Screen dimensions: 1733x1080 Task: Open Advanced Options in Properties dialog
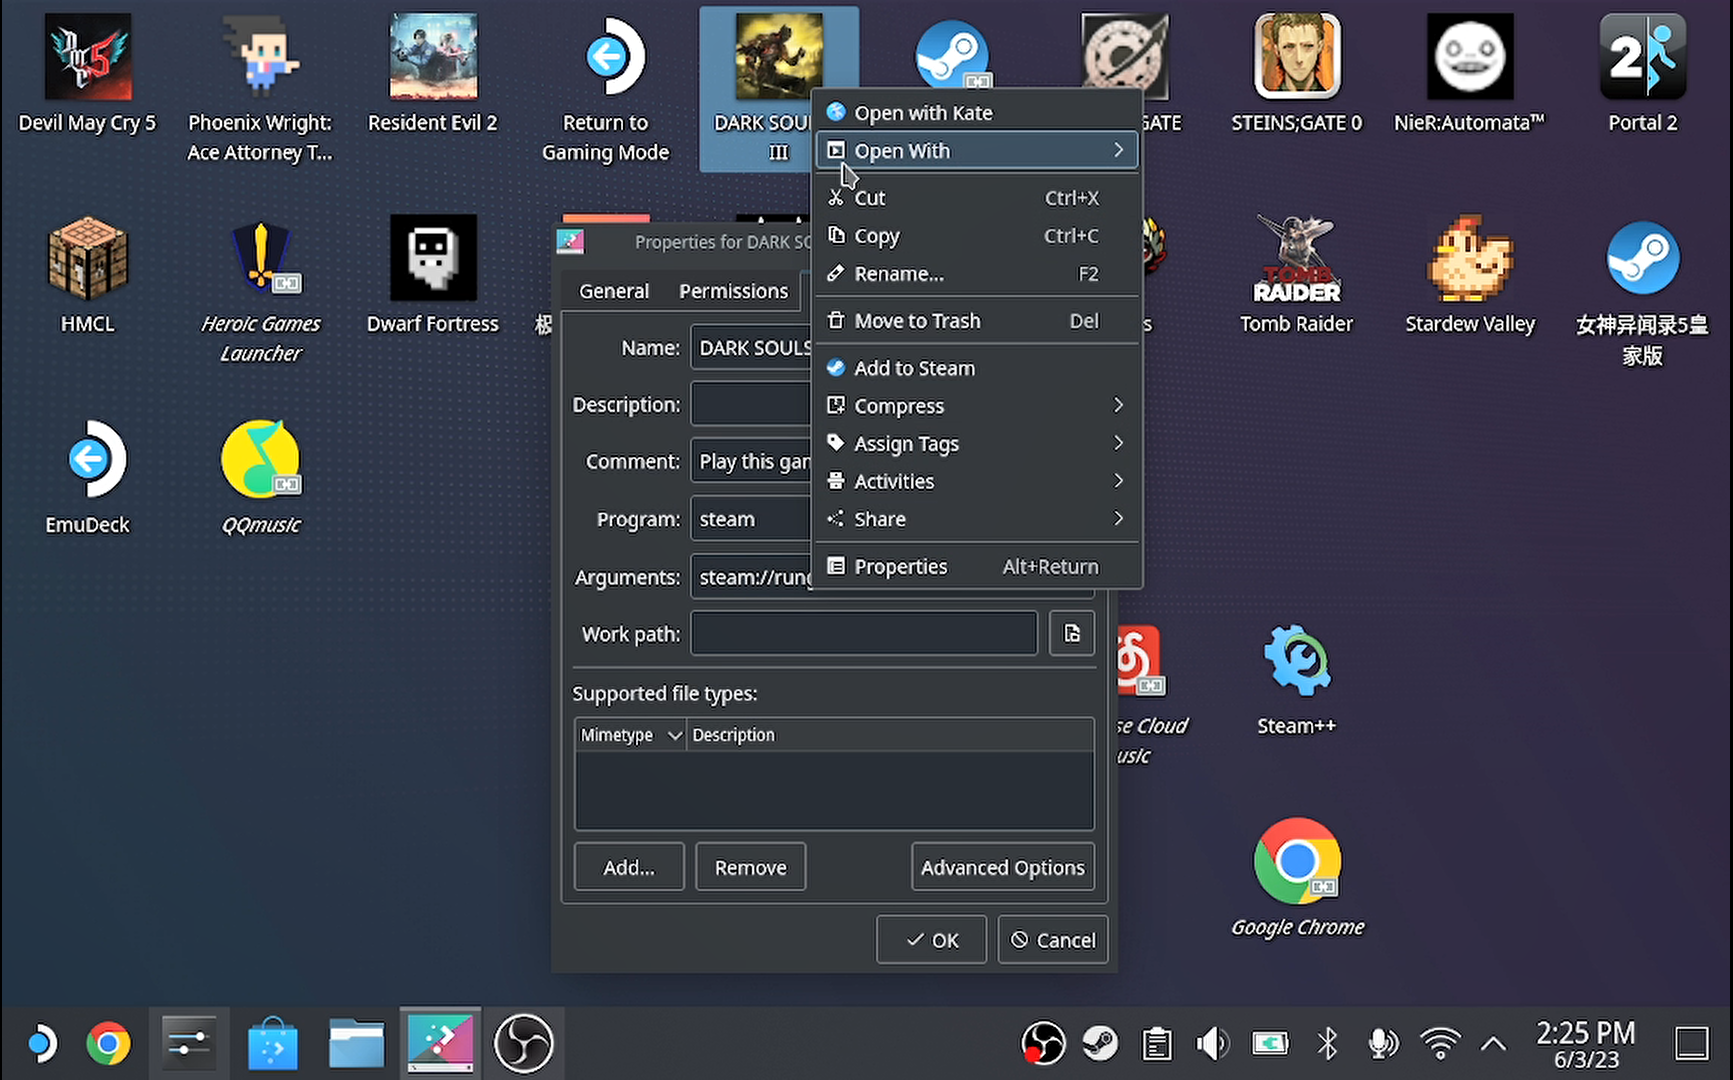[1003, 867]
